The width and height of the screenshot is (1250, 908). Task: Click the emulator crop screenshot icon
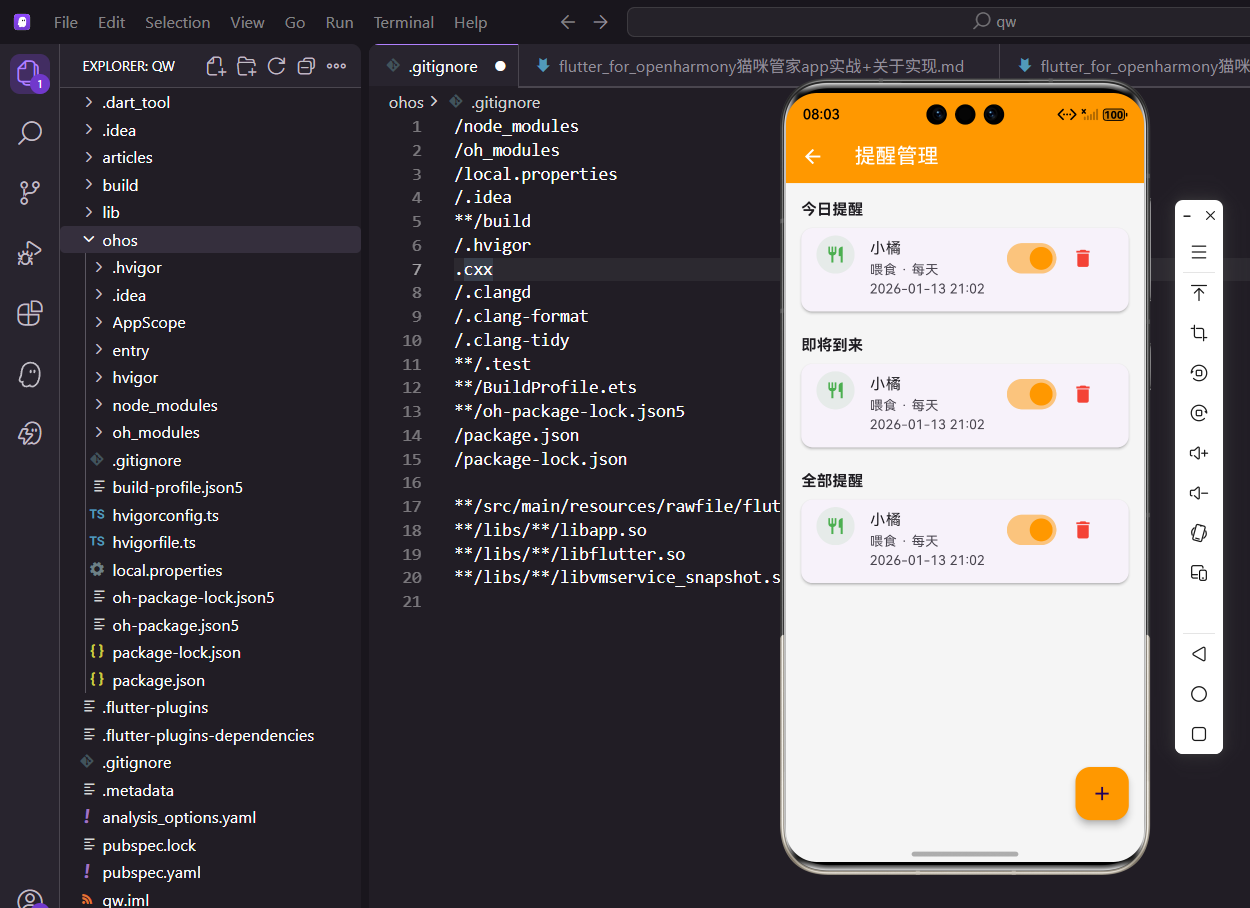[x=1199, y=333]
